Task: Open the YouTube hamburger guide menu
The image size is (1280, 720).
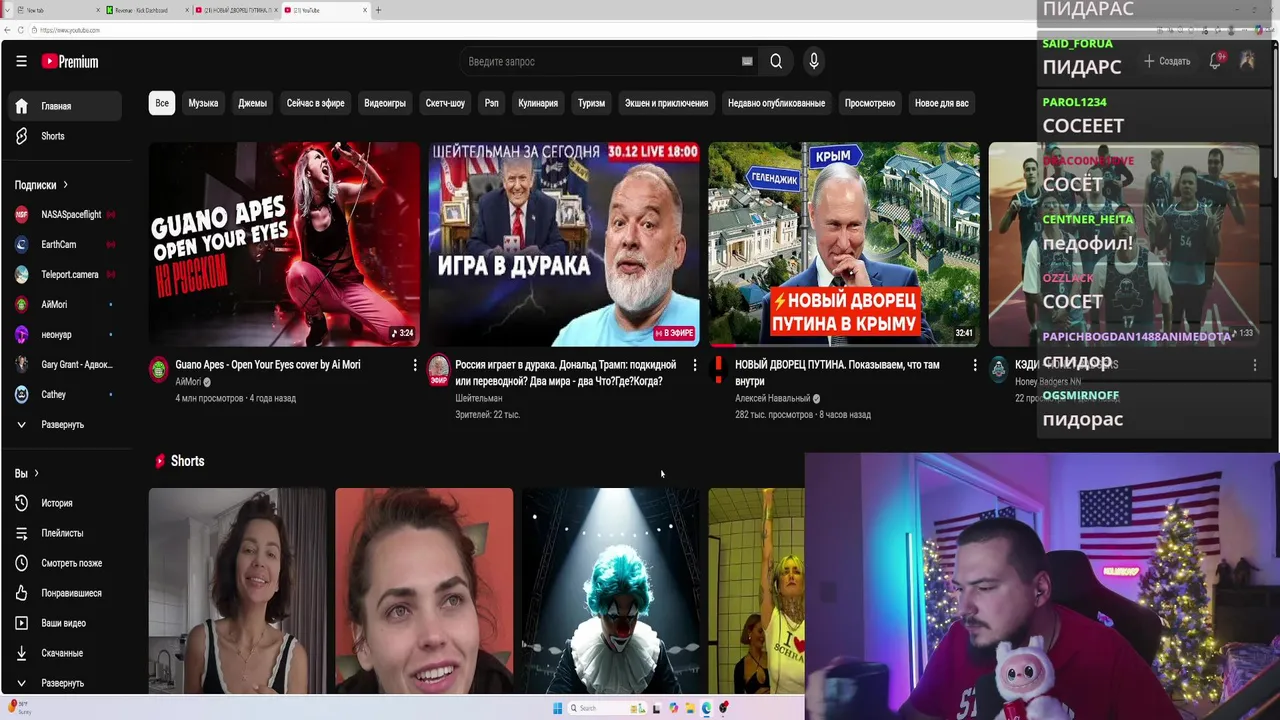Action: [21, 61]
